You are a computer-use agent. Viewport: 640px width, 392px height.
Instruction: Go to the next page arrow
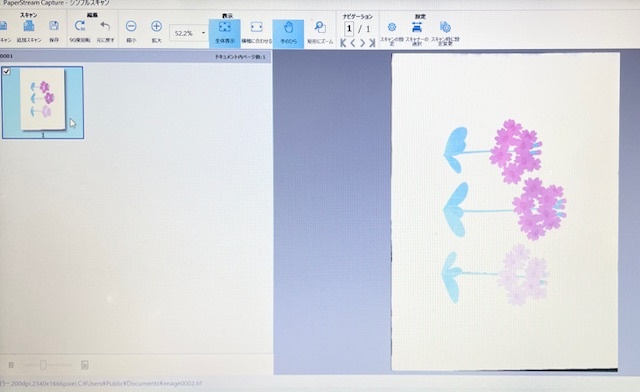362,42
